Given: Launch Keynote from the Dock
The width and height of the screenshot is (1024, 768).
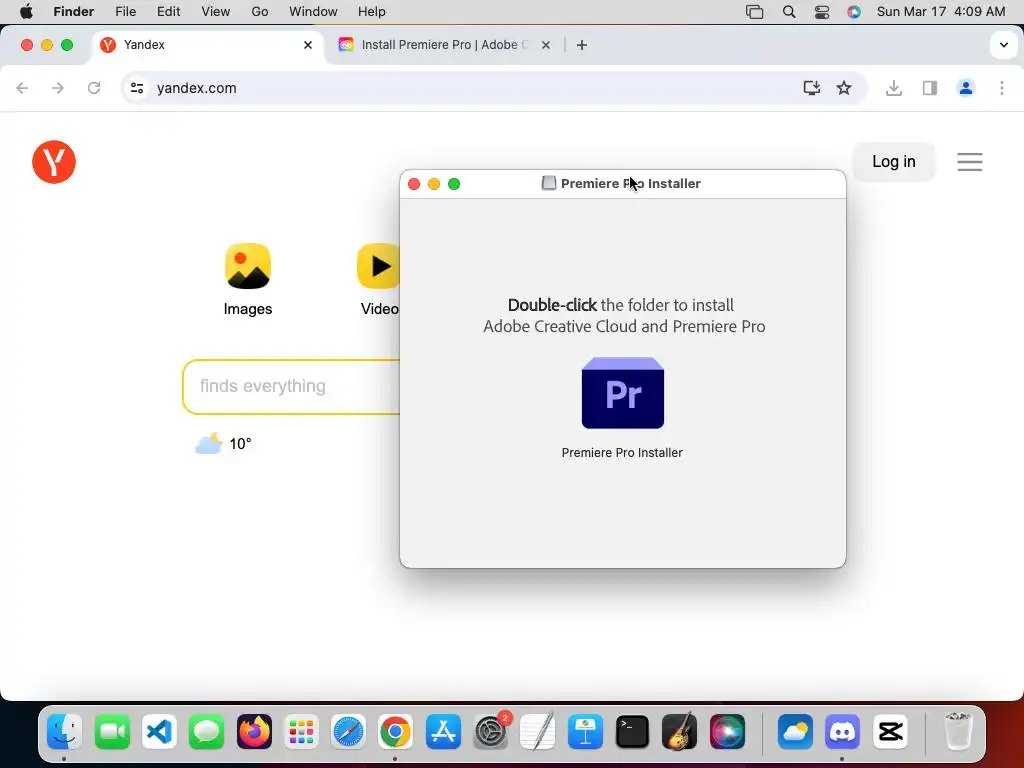Looking at the screenshot, I should tap(585, 731).
